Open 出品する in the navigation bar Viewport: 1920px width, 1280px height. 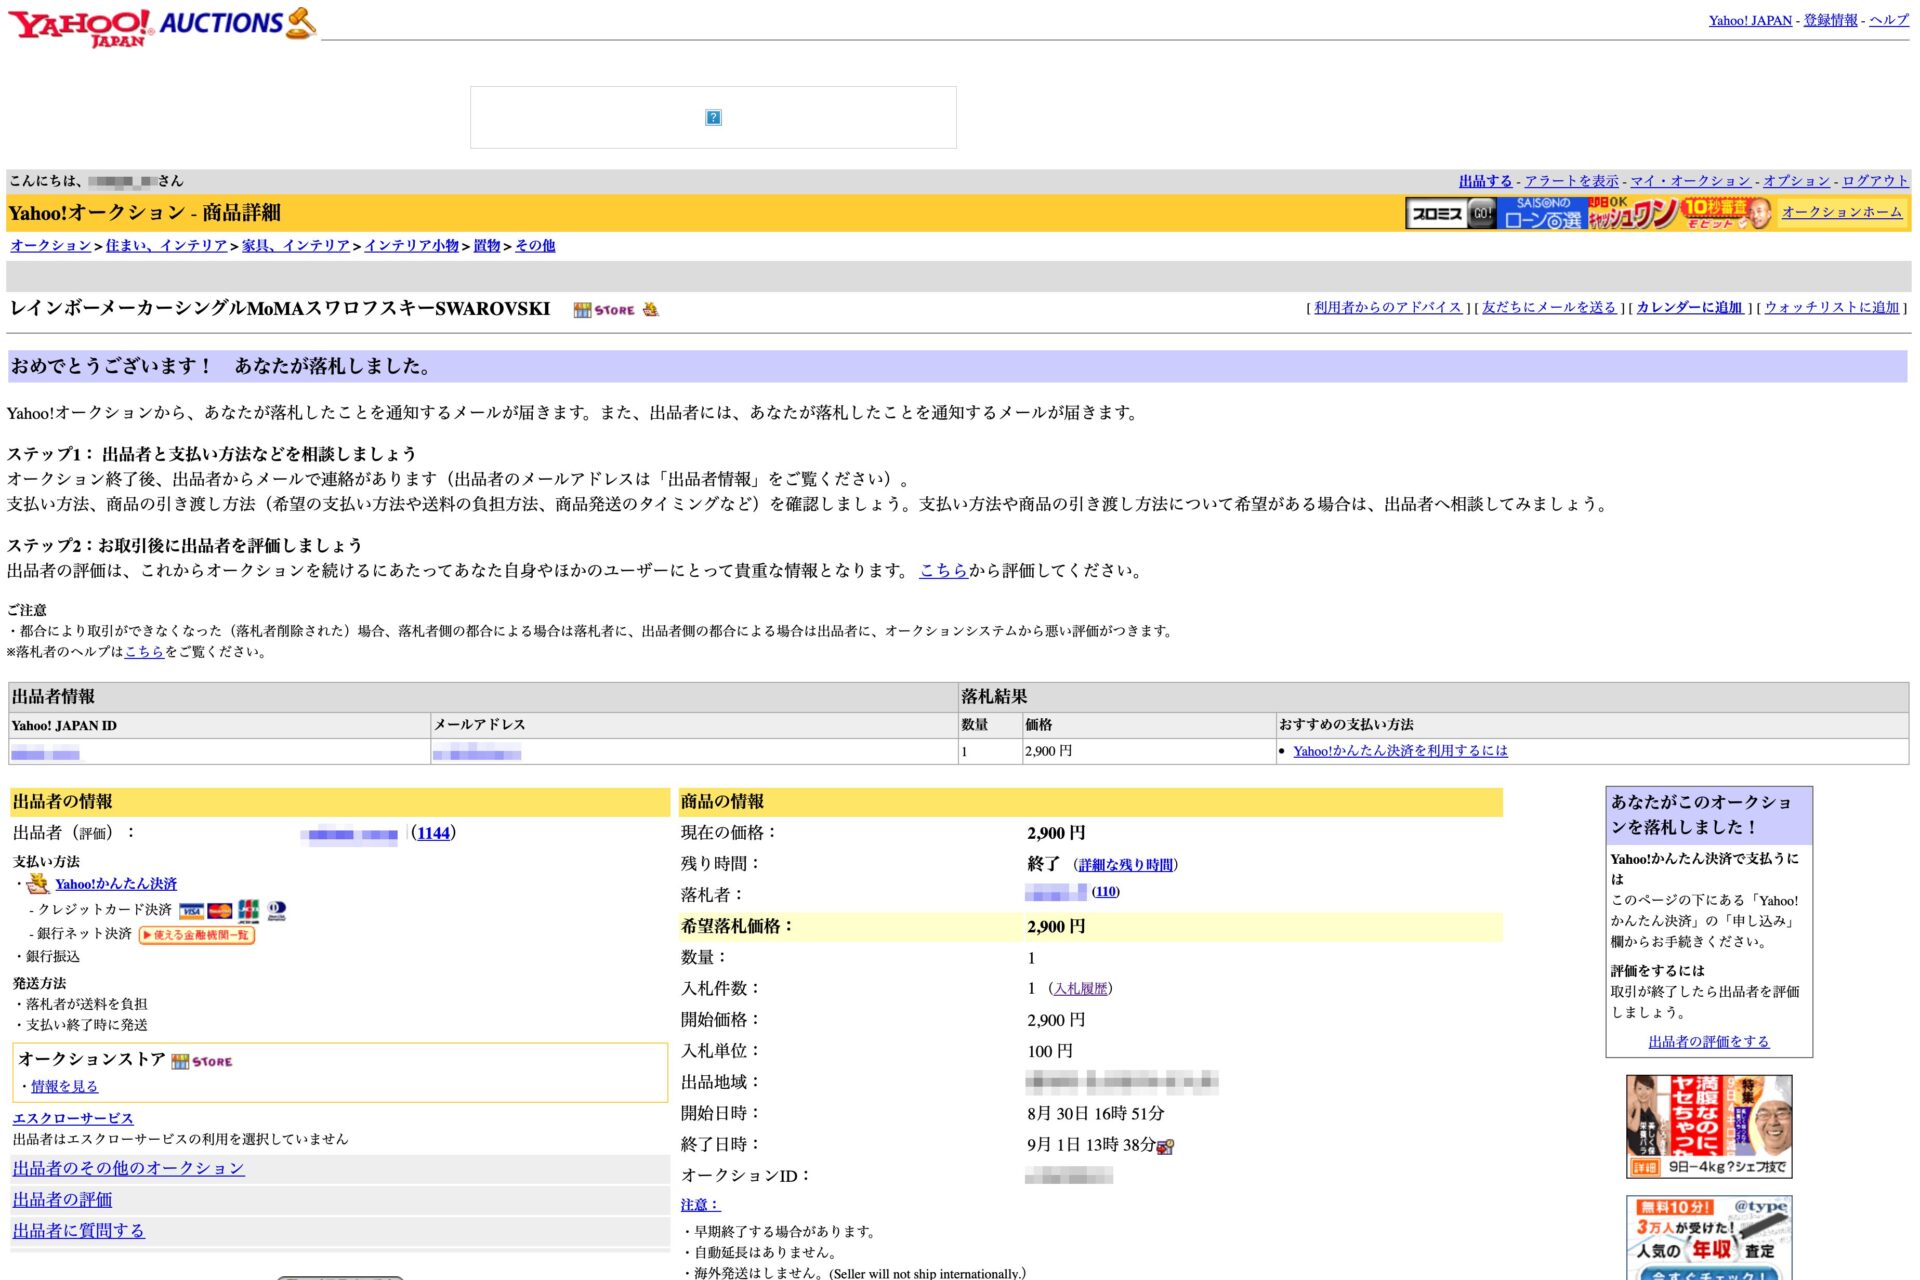[x=1485, y=181]
